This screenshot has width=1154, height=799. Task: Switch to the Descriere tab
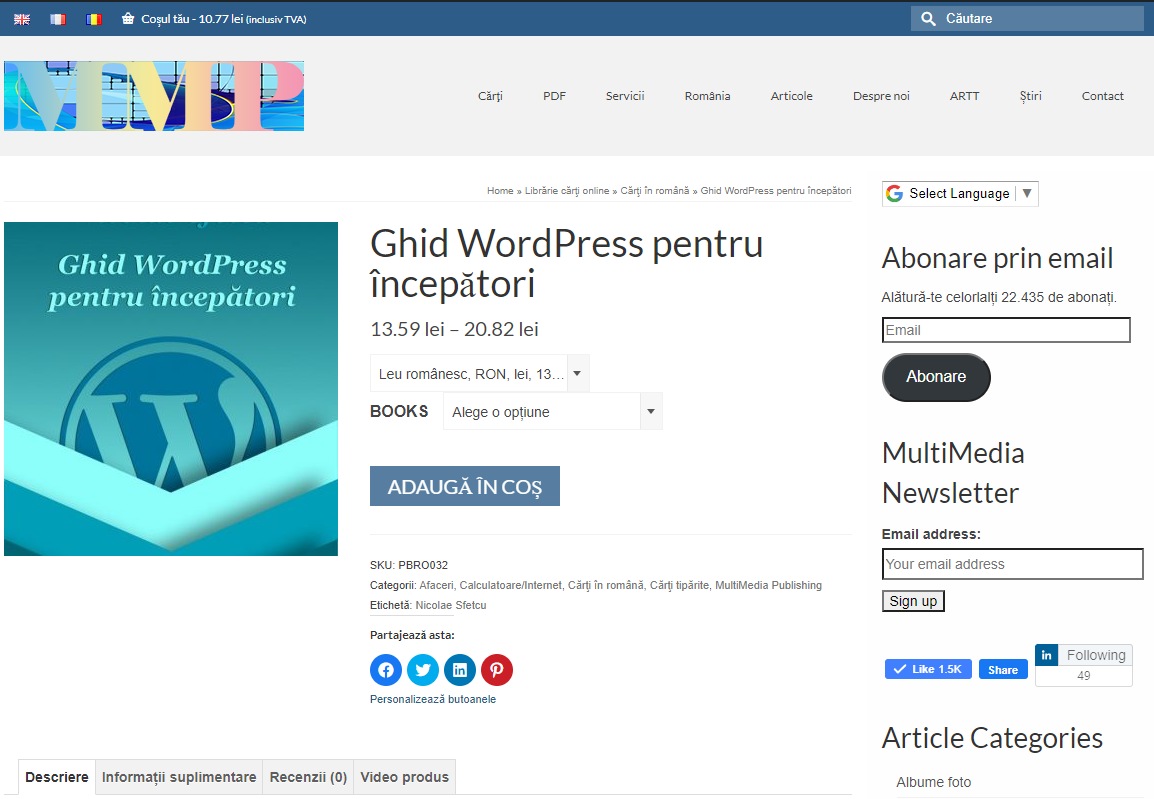click(x=57, y=777)
